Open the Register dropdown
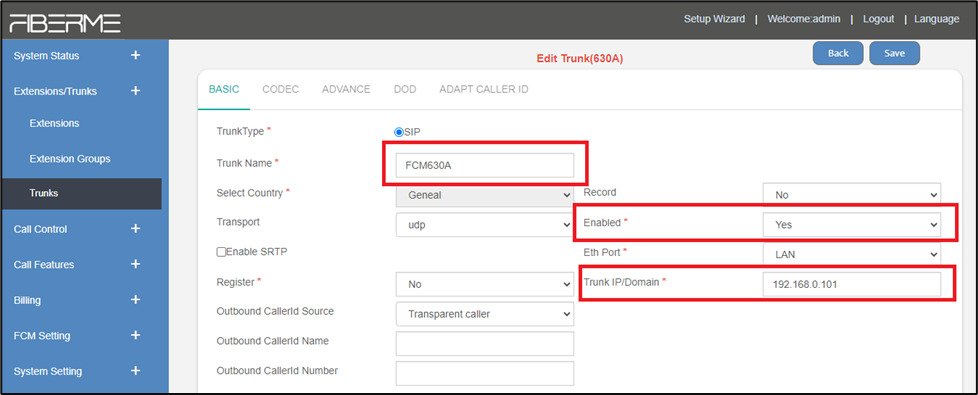Viewport: 978px width, 395px height. click(485, 284)
